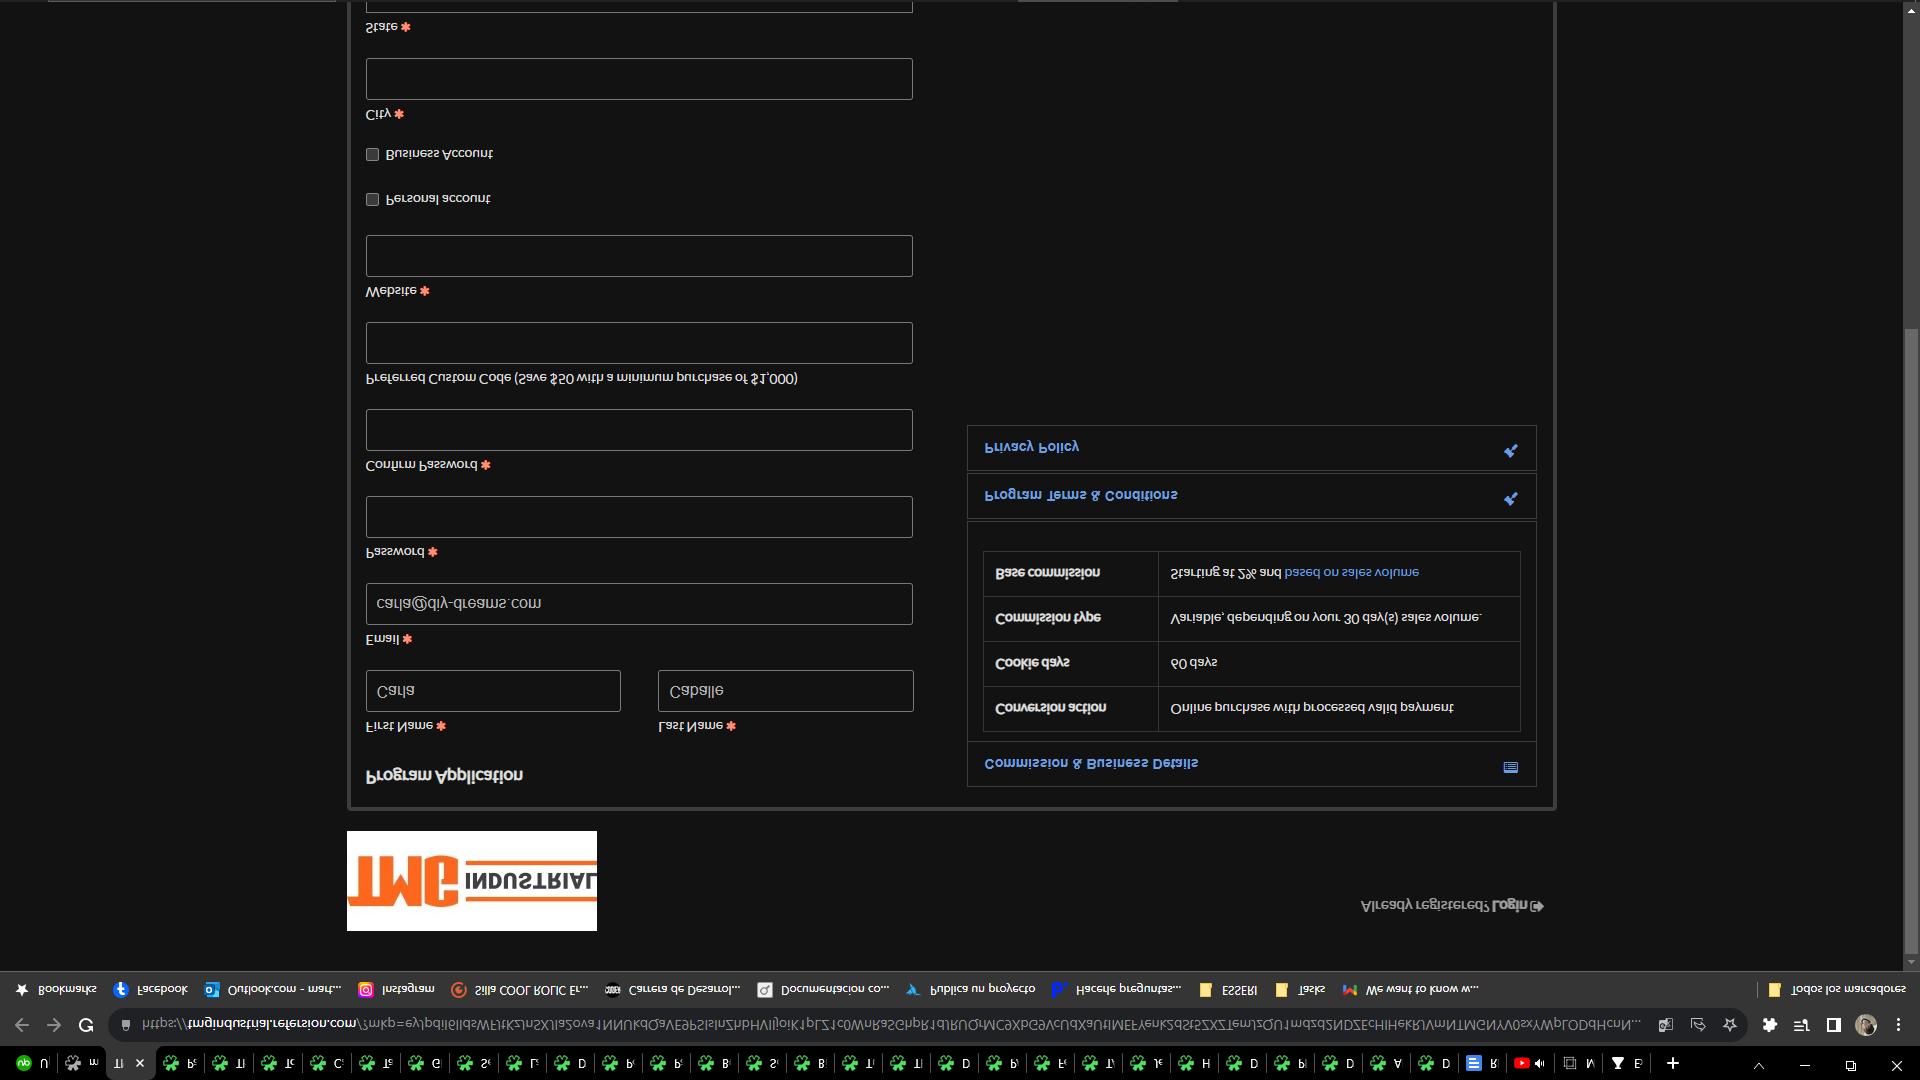Open the Bookmarks star shortcut
The image size is (1920, 1080).
(56, 989)
